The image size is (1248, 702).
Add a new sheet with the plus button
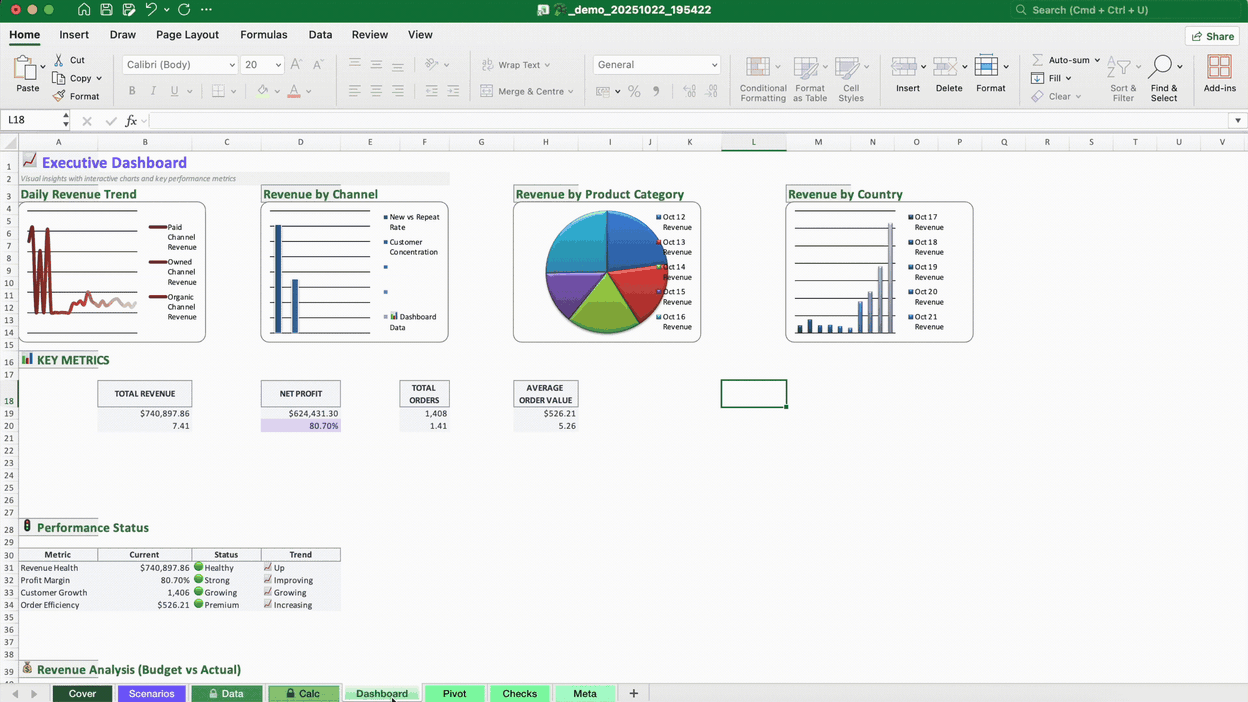tap(632, 692)
